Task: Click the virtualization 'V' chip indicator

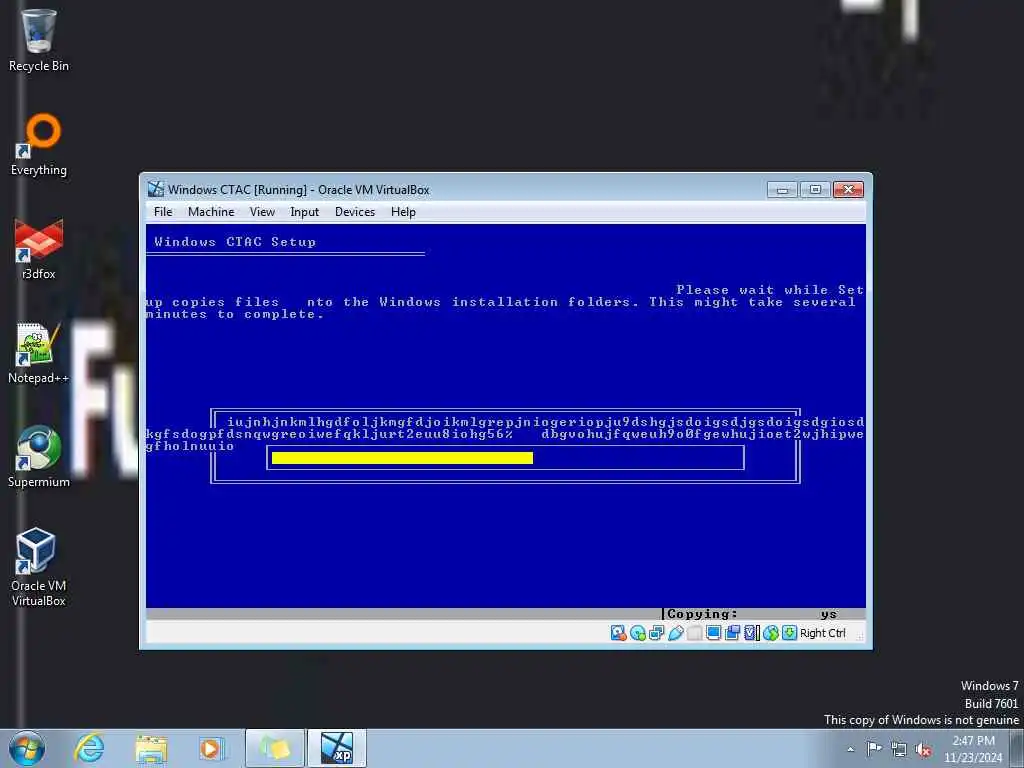Action: point(751,633)
